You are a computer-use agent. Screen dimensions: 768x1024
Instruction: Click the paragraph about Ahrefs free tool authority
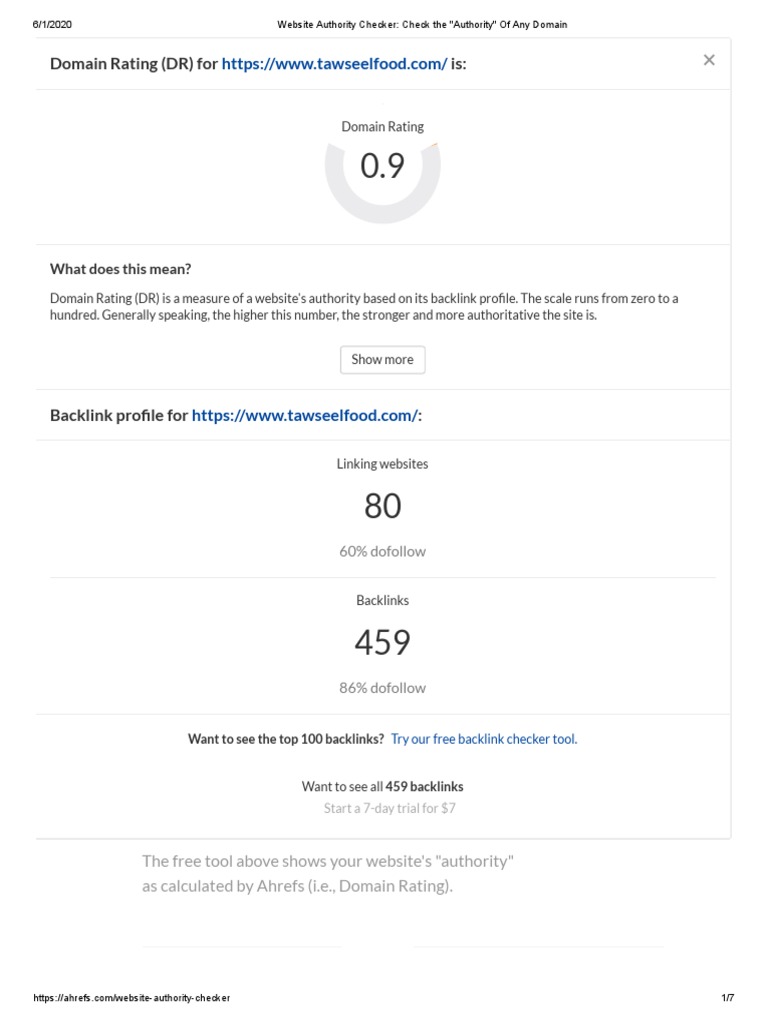coord(328,874)
